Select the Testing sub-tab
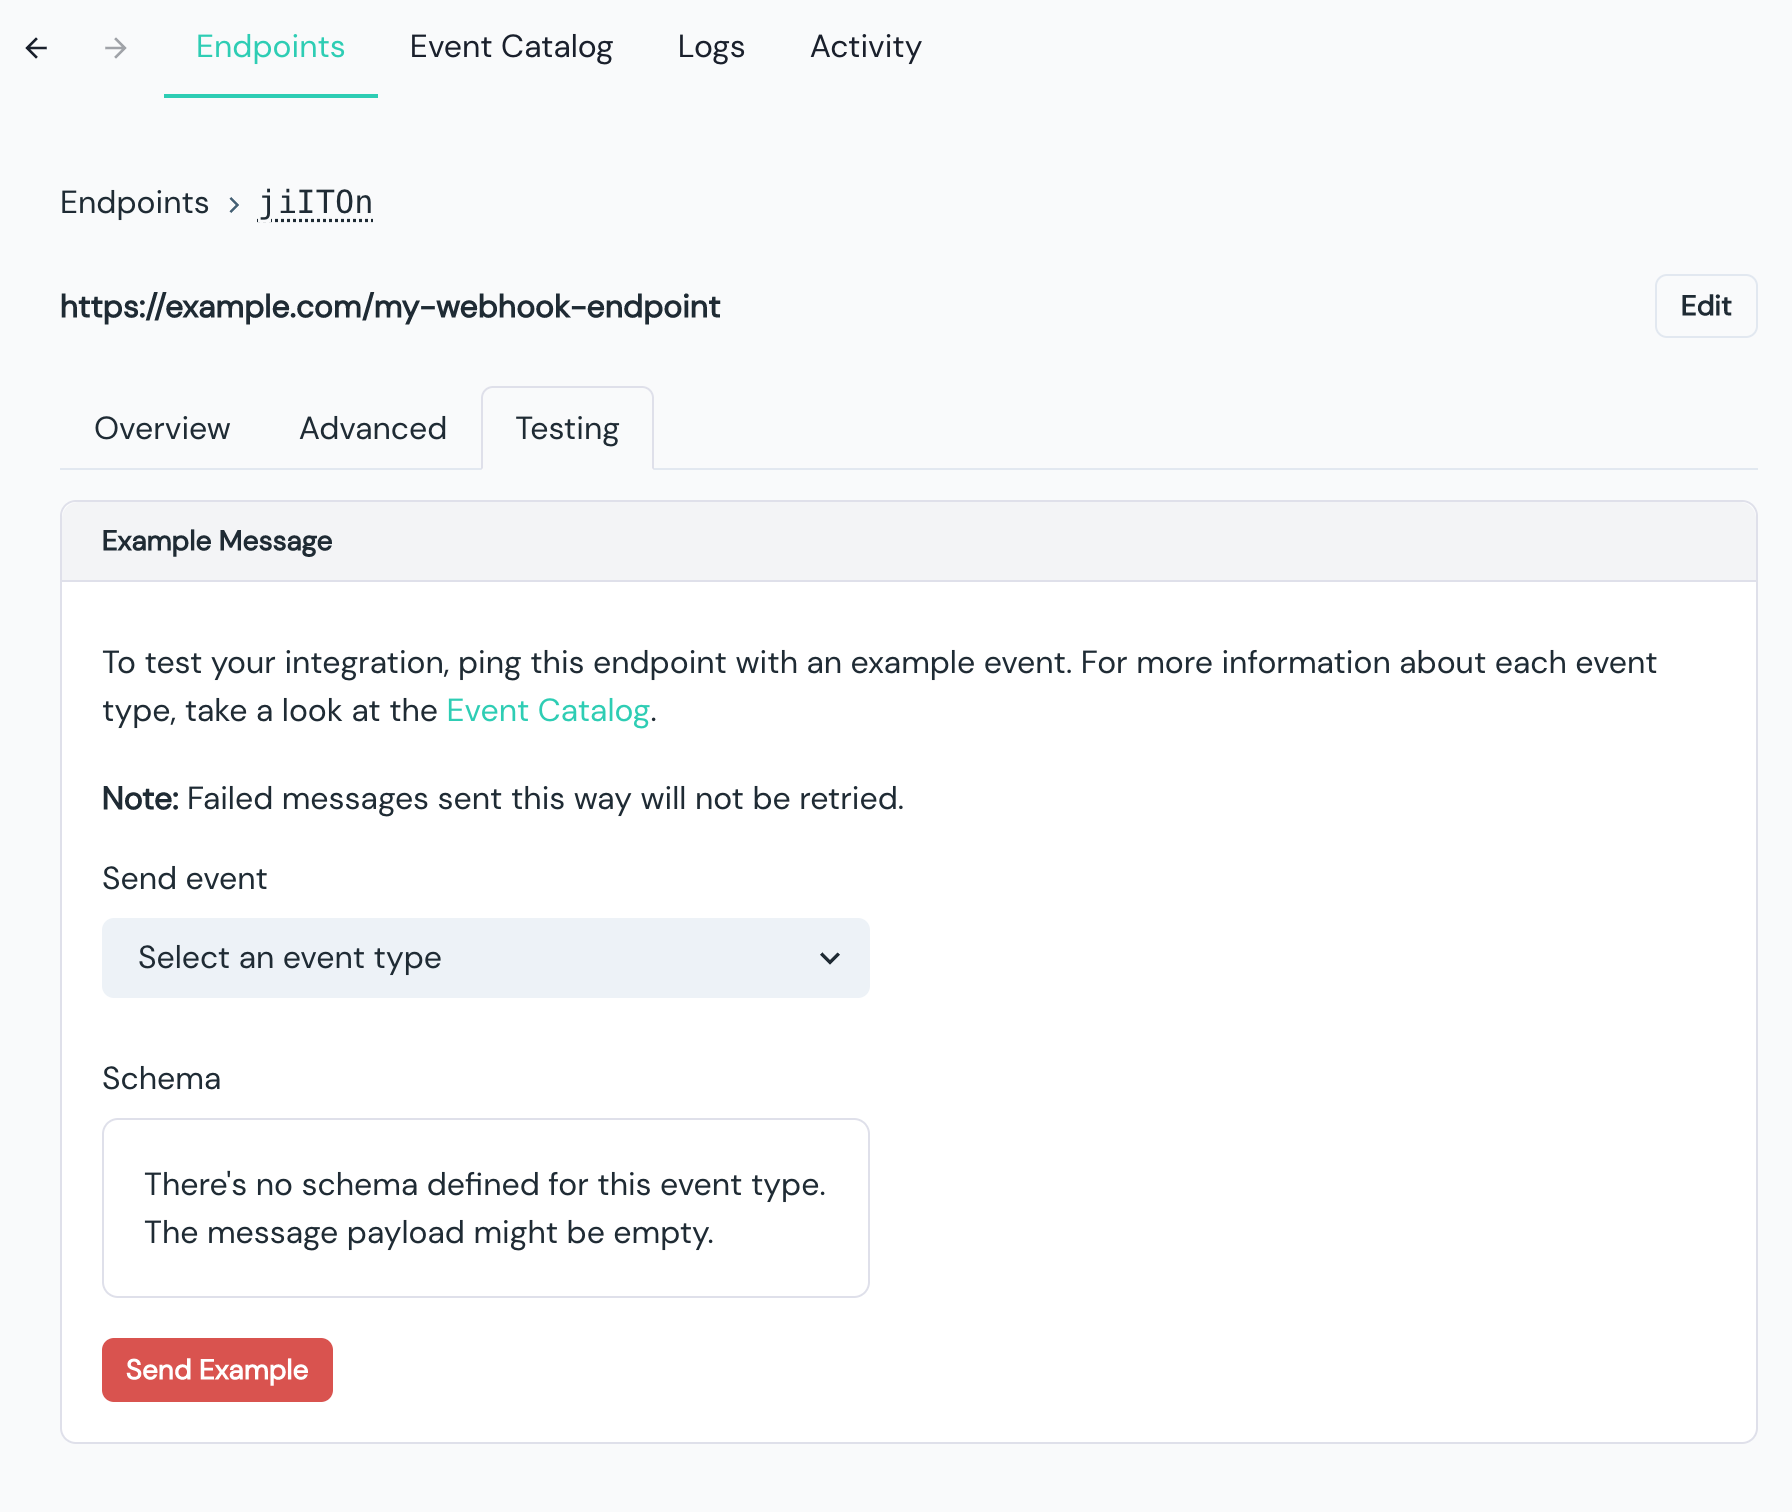1792x1512 pixels. click(x=567, y=429)
